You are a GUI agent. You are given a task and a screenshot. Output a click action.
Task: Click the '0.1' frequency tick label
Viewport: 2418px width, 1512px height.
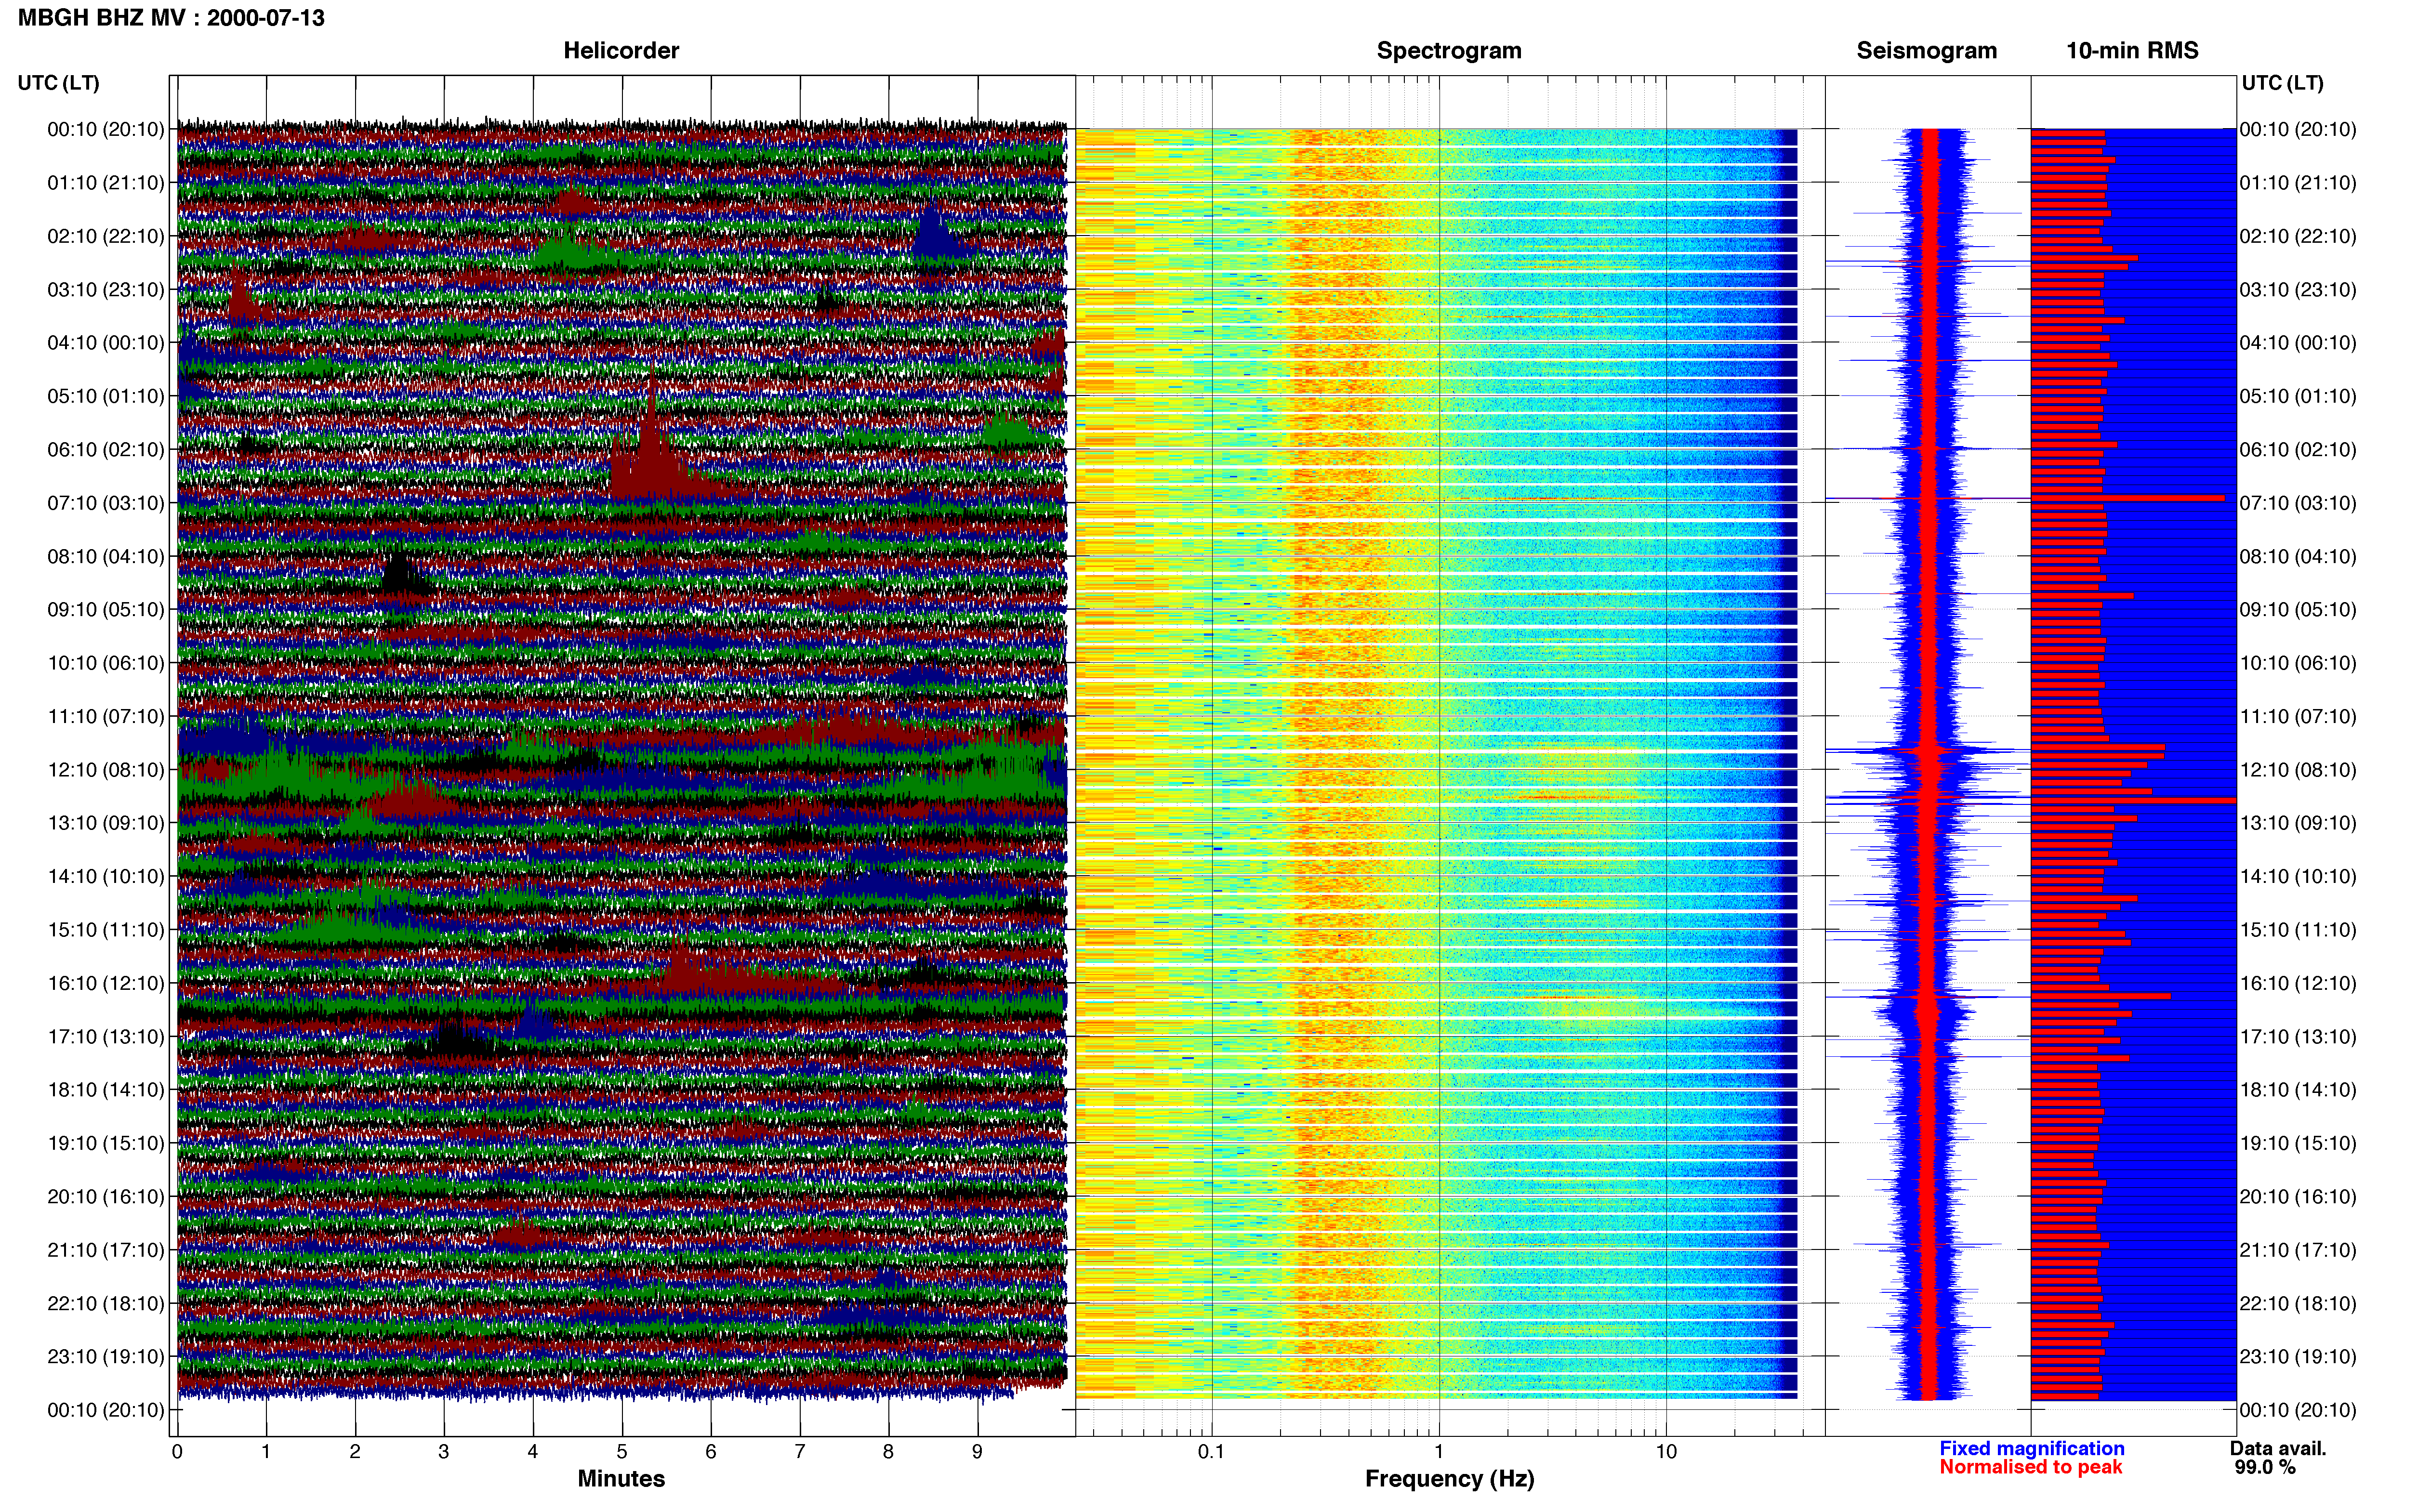click(1211, 1452)
